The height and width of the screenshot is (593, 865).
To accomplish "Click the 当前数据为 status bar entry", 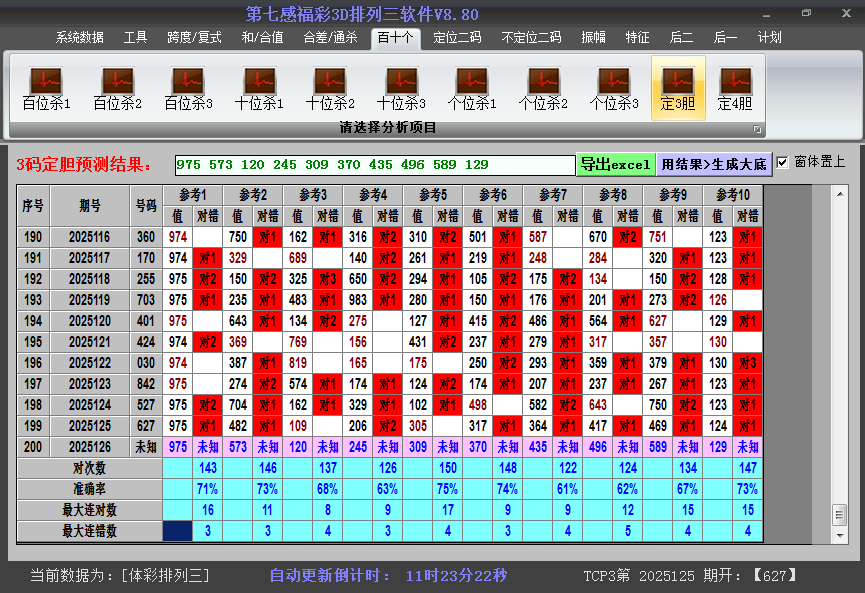I will click(120, 576).
